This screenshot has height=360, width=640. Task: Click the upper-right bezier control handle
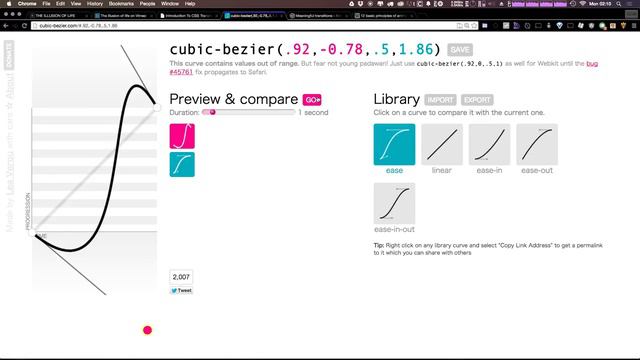(157, 107)
